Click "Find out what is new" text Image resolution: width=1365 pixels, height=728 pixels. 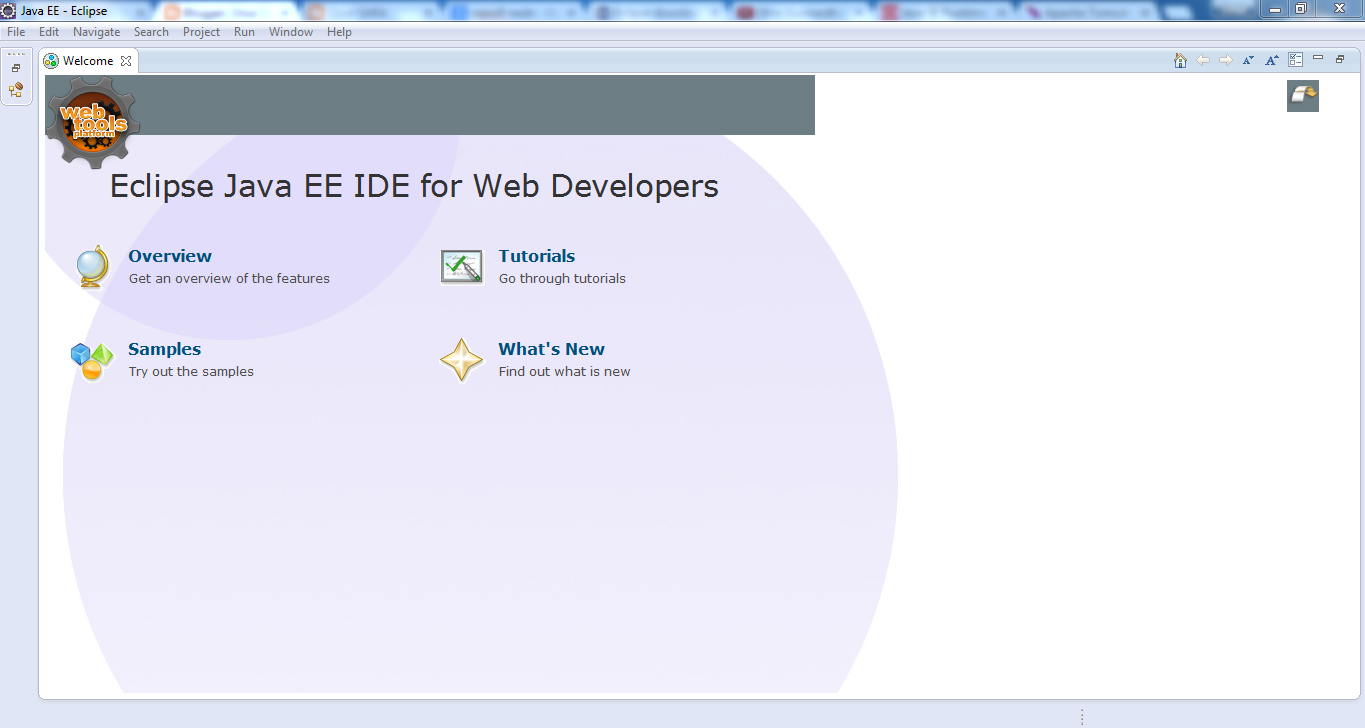click(x=564, y=372)
